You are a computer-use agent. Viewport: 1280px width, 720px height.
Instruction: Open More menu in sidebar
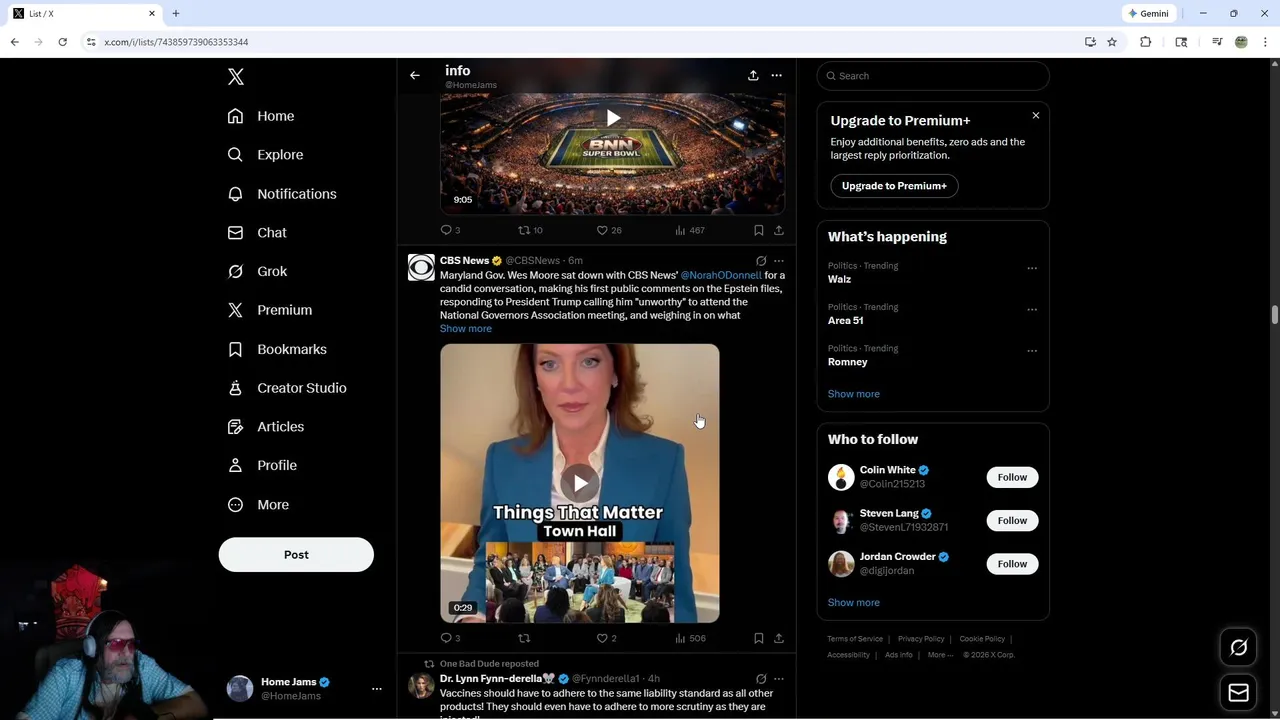(258, 505)
